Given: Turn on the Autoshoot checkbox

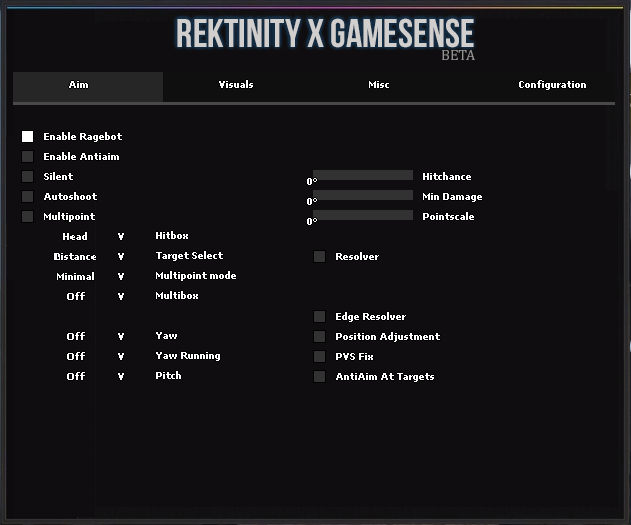Looking at the screenshot, I should coord(28,197).
